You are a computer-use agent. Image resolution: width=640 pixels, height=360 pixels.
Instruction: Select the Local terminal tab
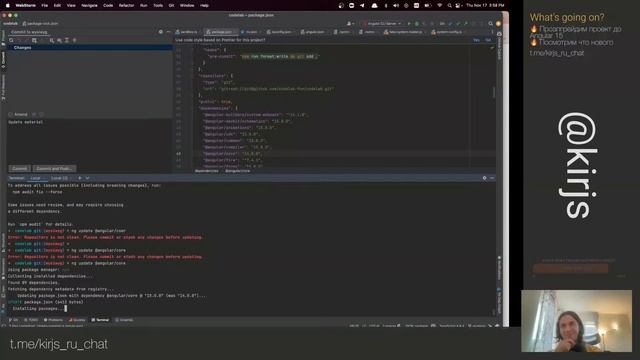[38, 178]
